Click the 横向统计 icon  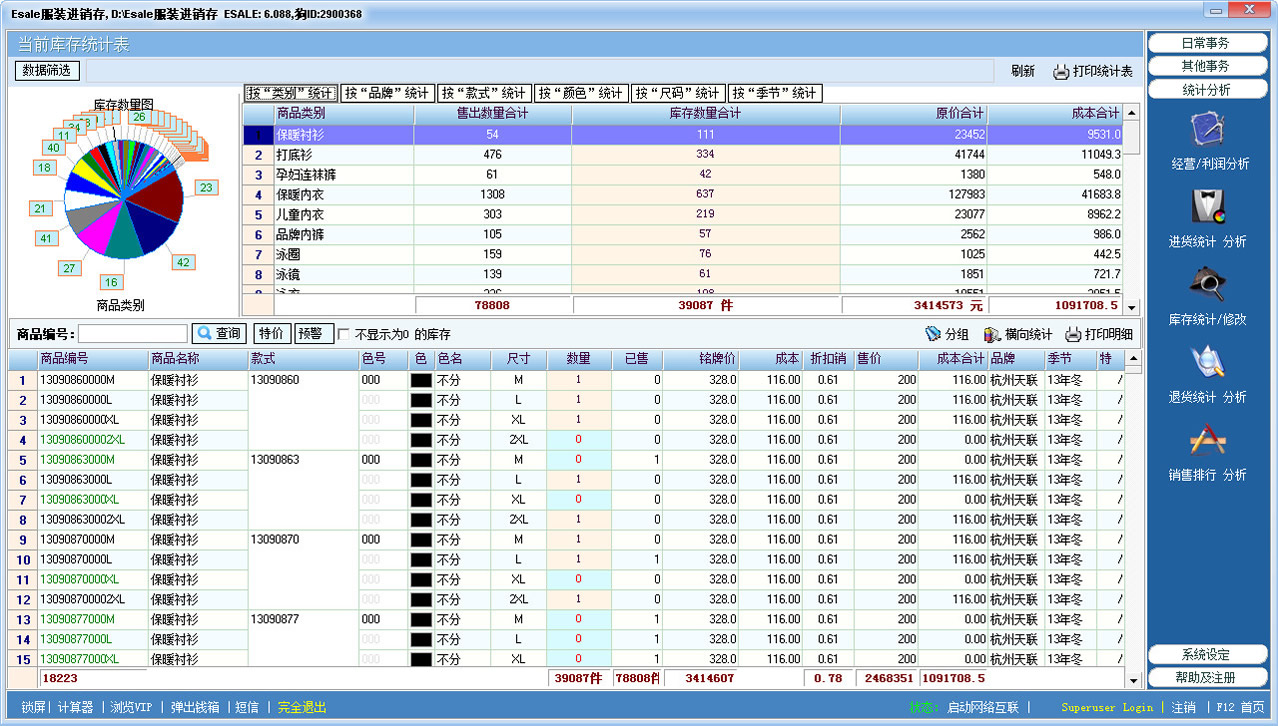point(992,334)
